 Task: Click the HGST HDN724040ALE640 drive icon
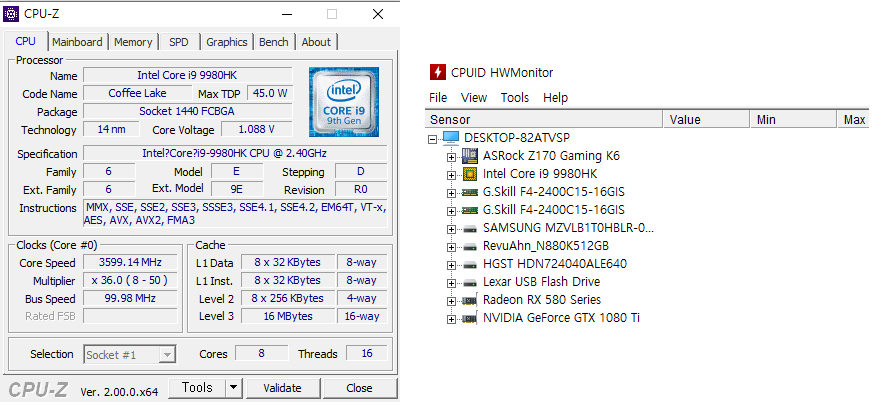tap(470, 264)
